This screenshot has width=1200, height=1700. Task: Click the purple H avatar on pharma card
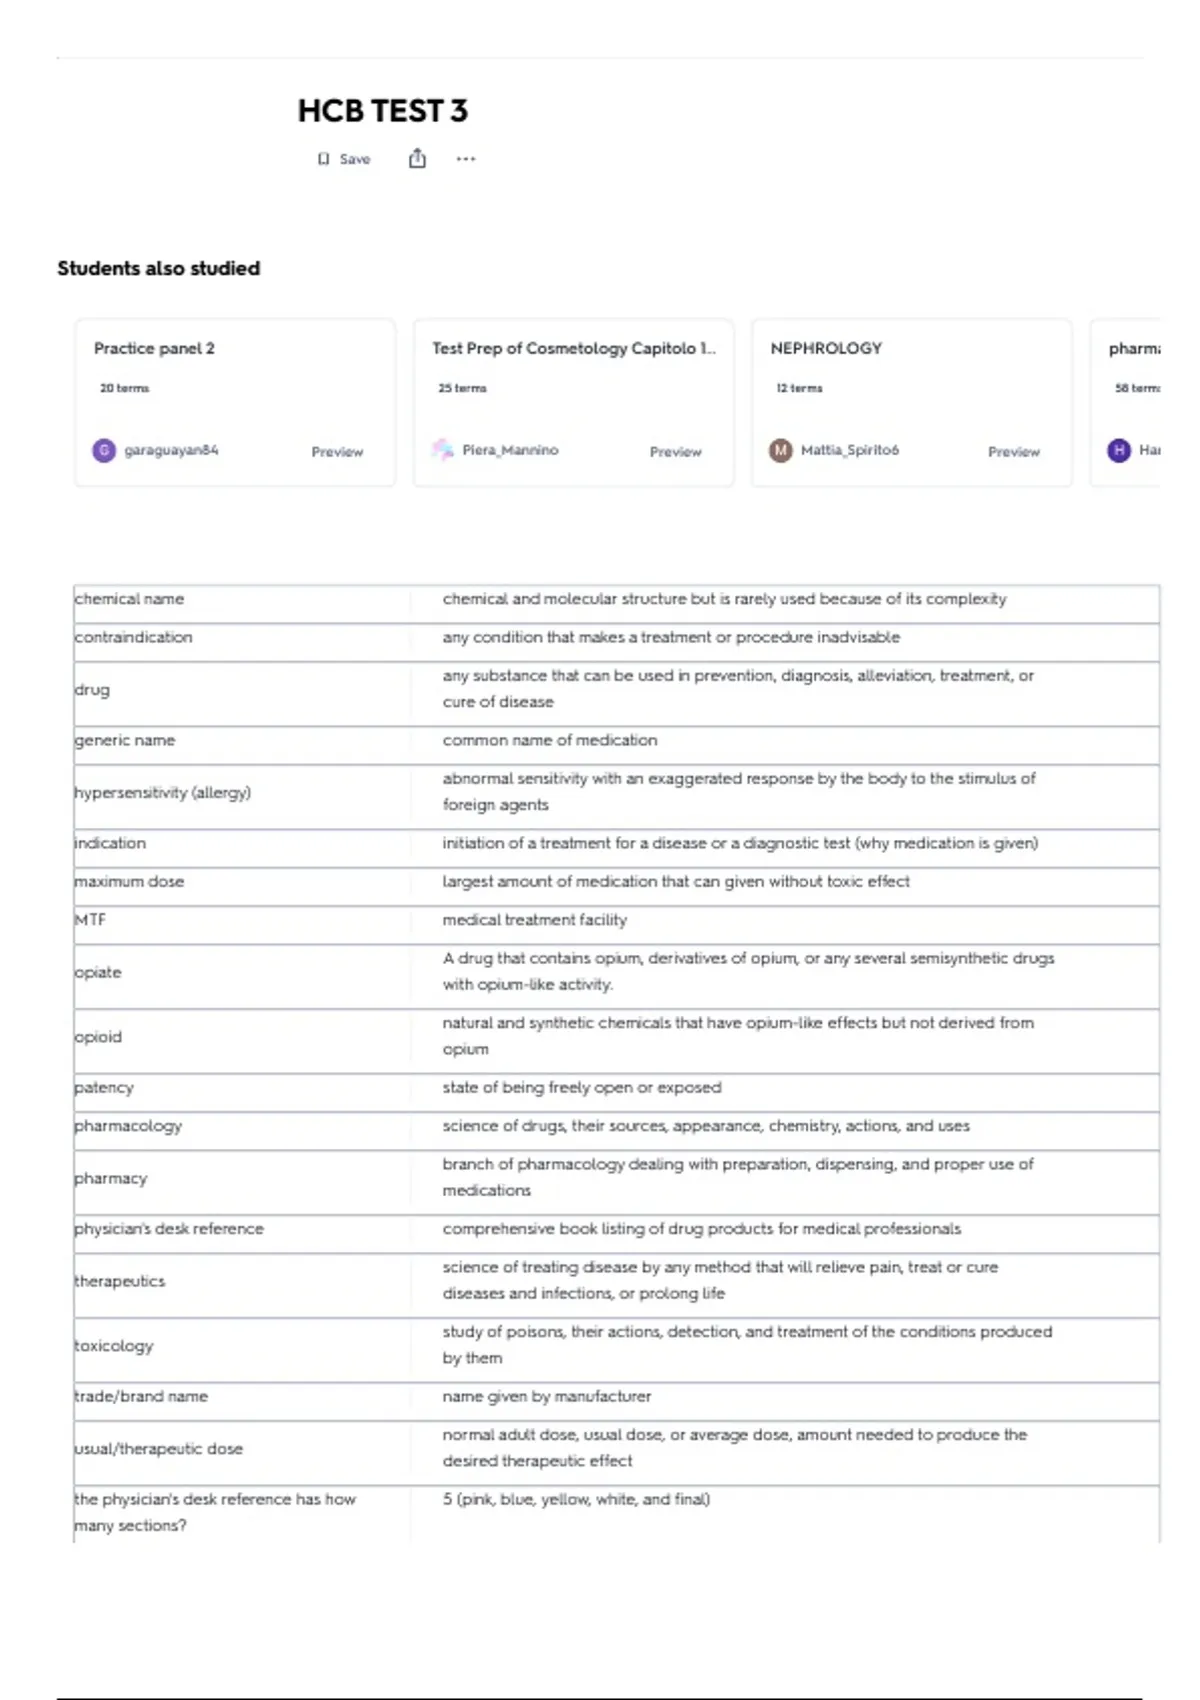1119,450
